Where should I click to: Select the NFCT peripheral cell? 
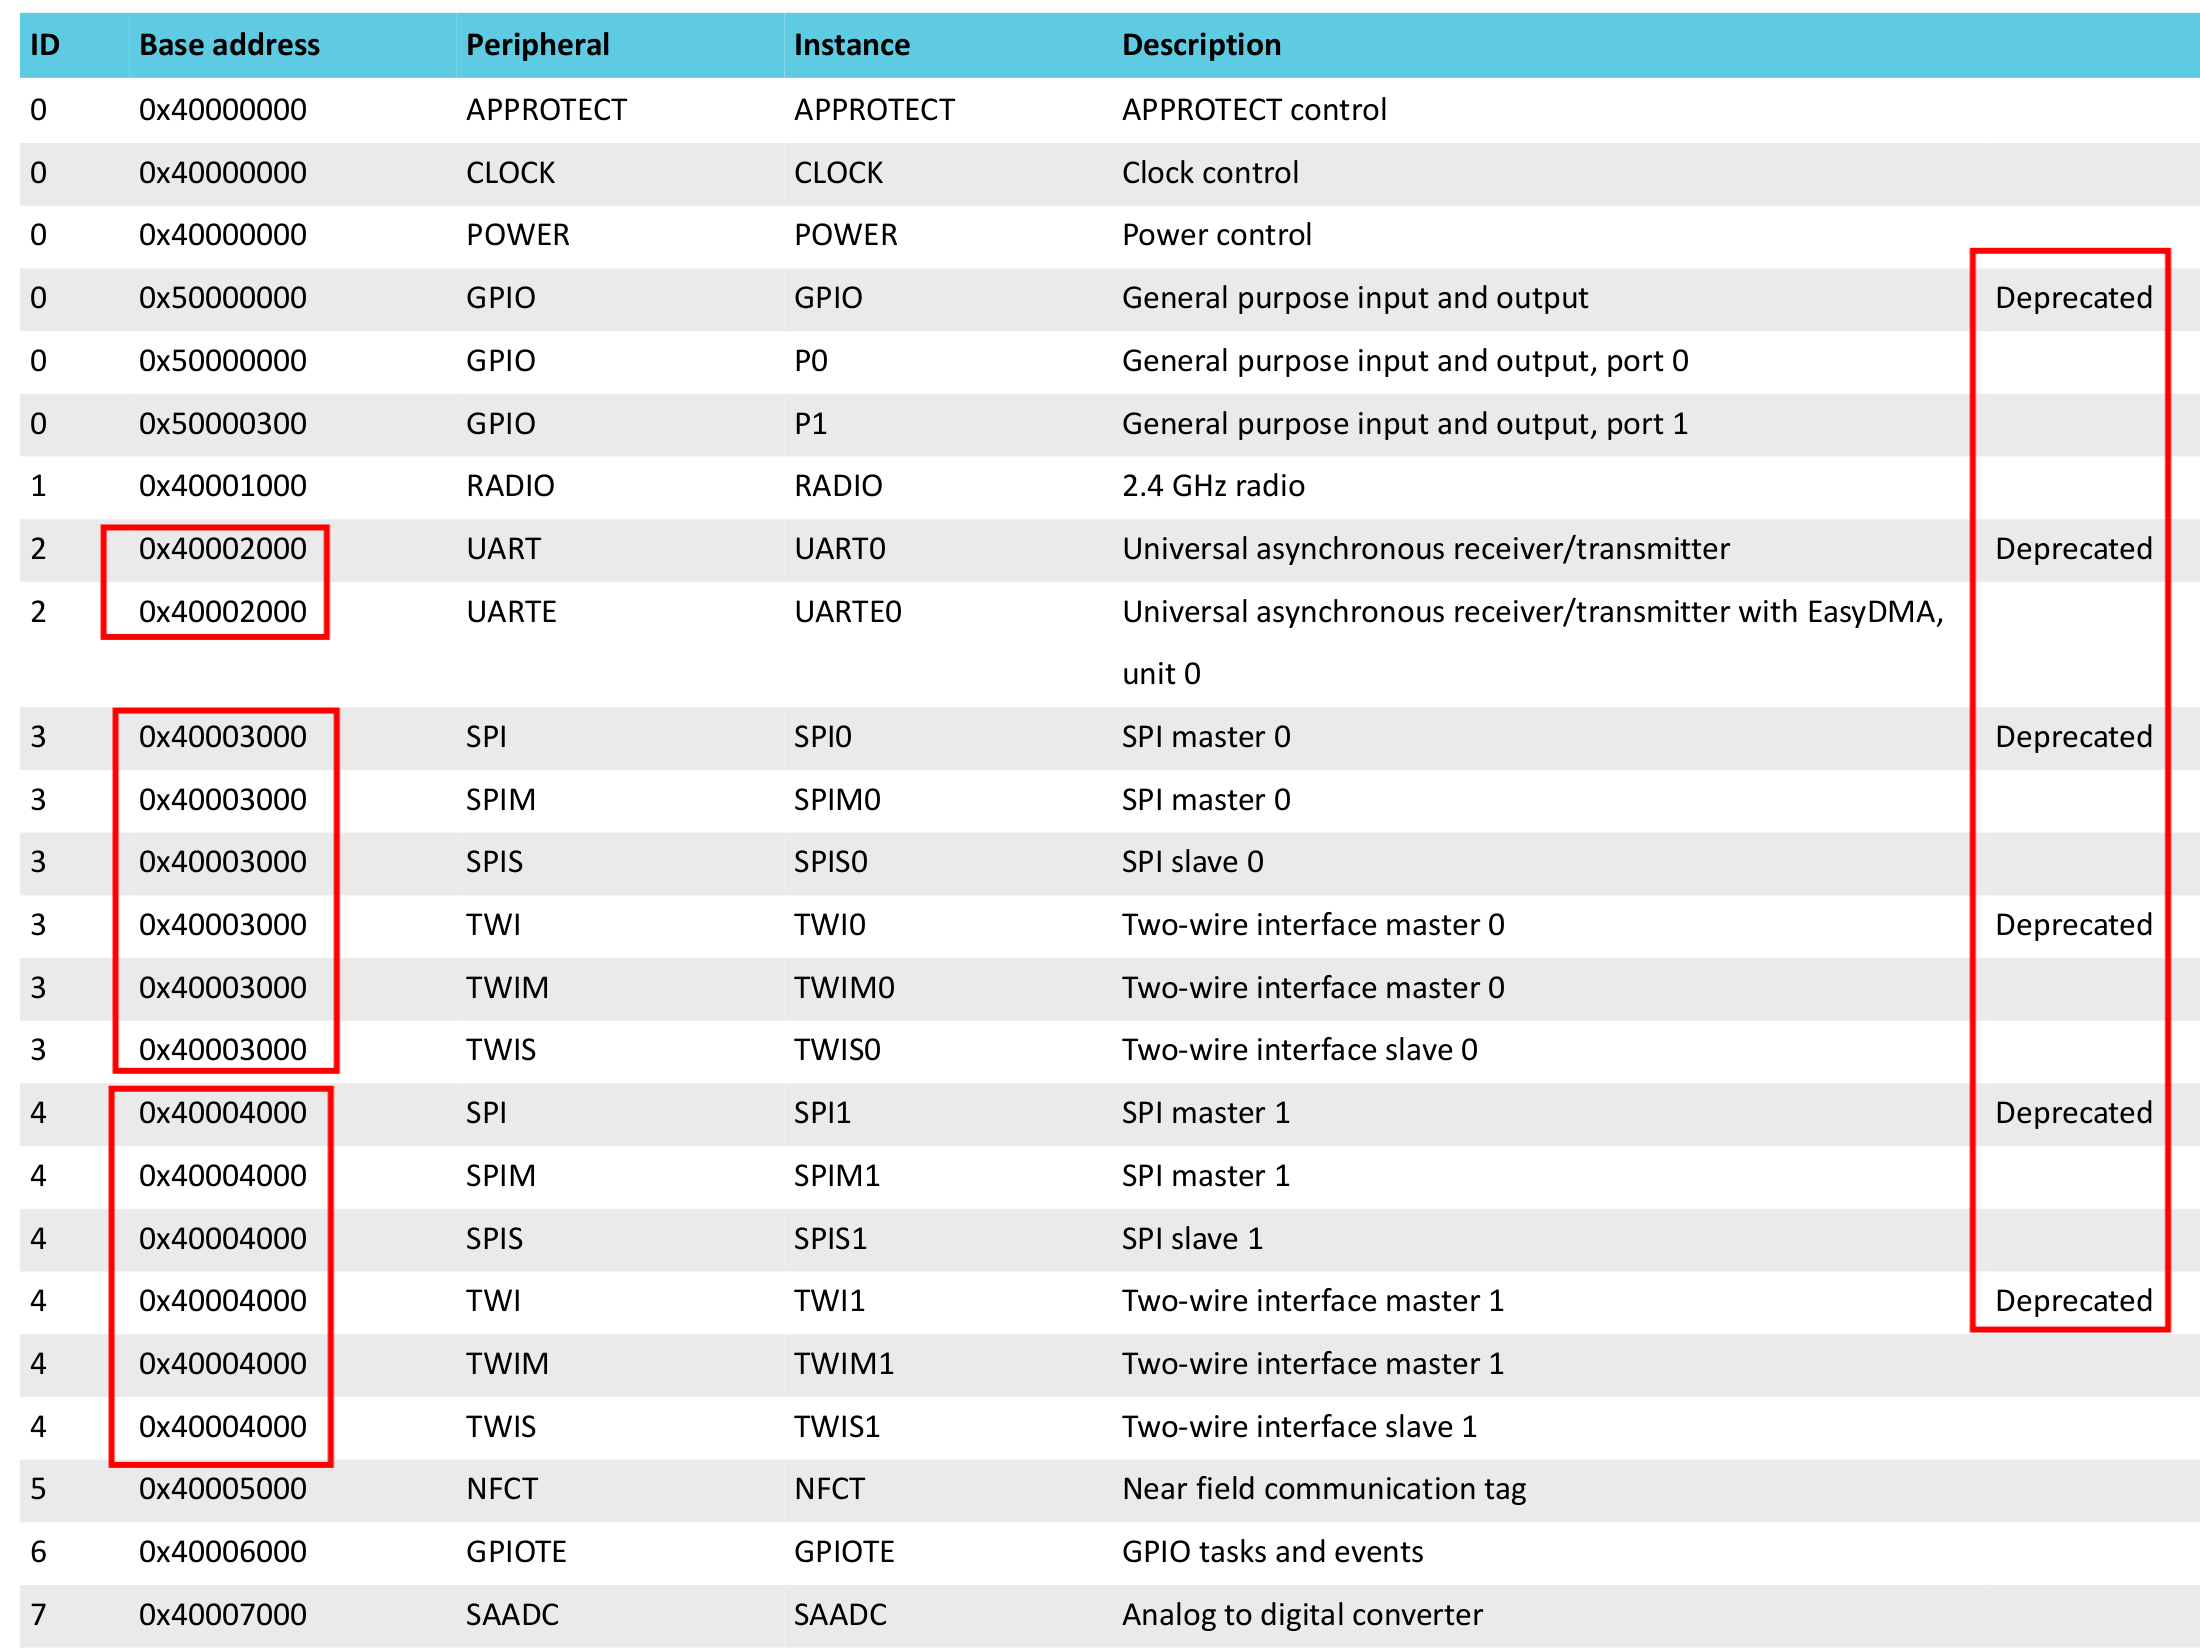click(502, 1488)
